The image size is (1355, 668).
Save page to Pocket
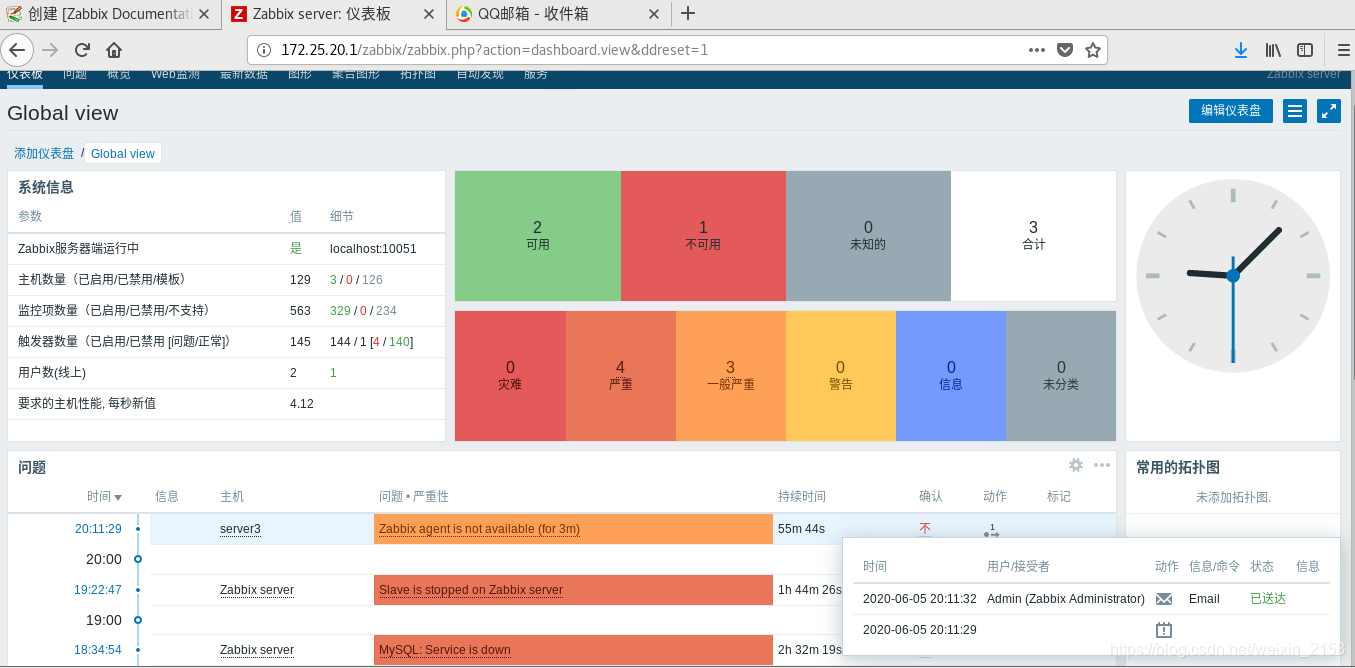(1066, 50)
